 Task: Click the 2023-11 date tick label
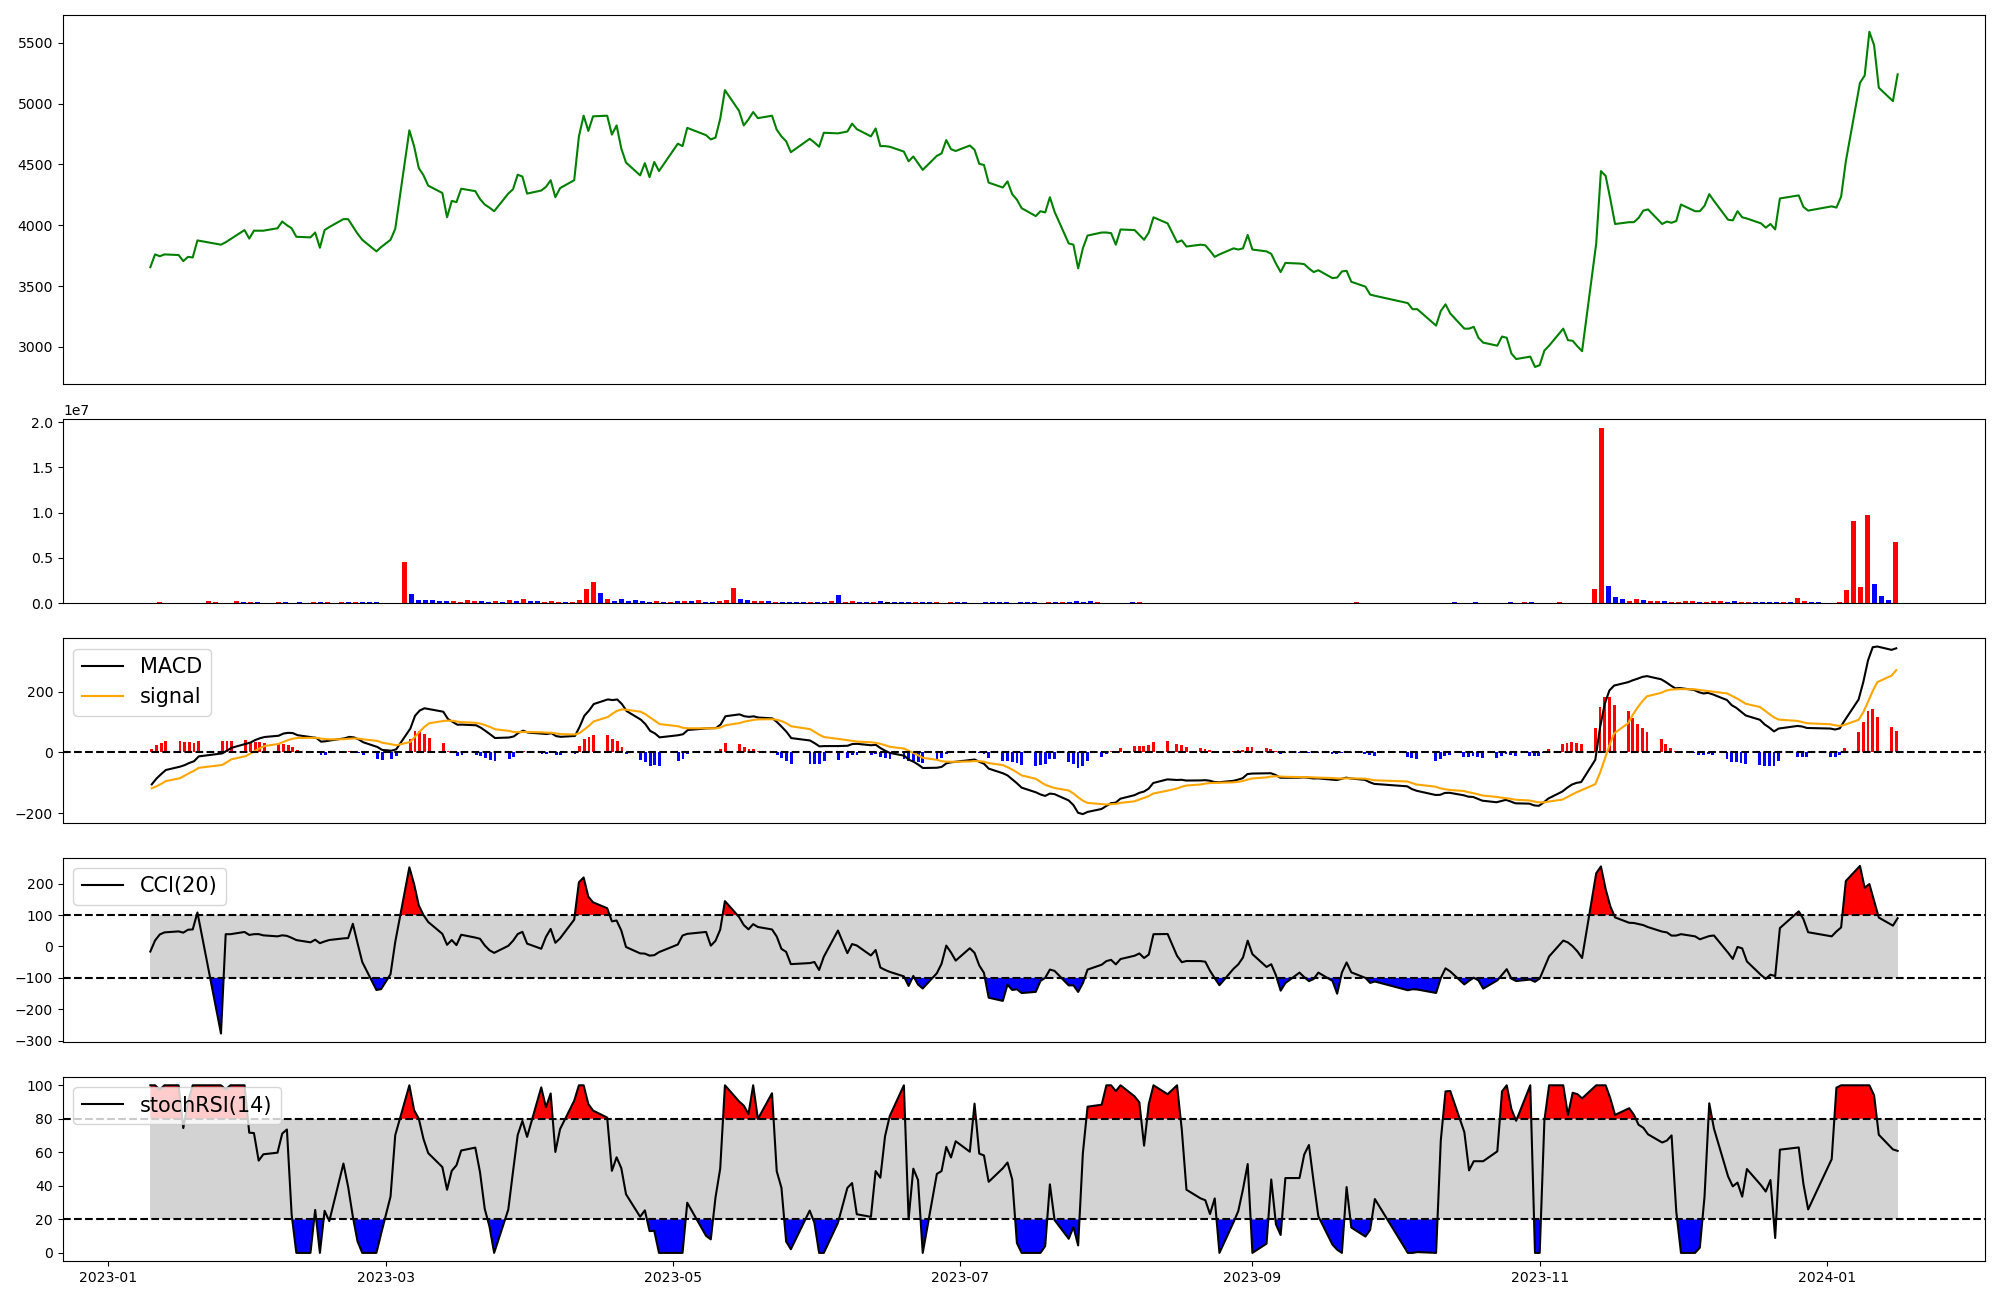(x=1539, y=1277)
